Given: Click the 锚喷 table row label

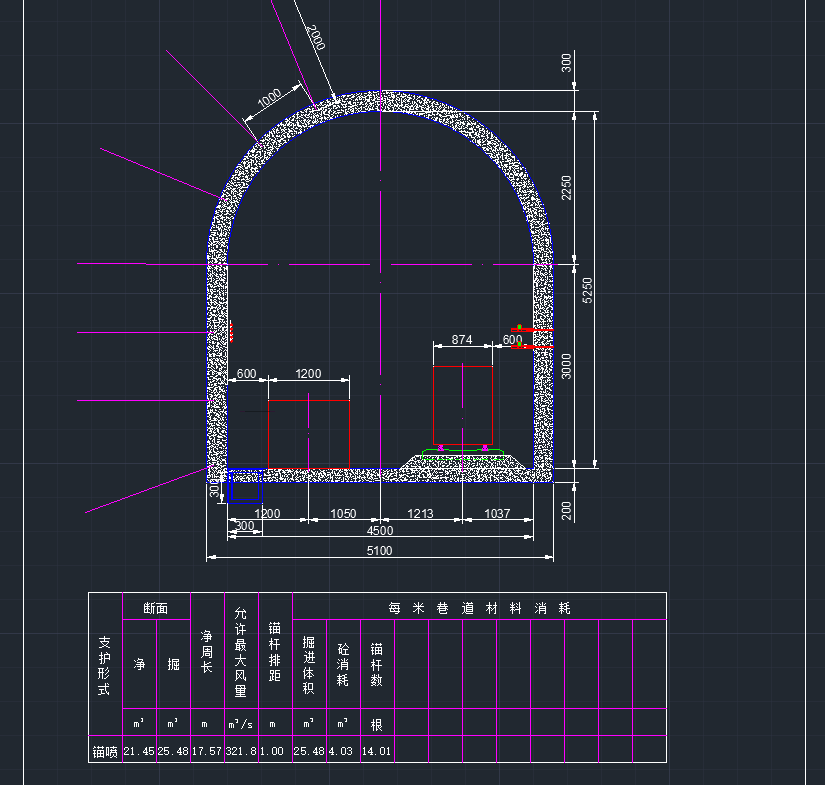Looking at the screenshot, I should pos(105,752).
